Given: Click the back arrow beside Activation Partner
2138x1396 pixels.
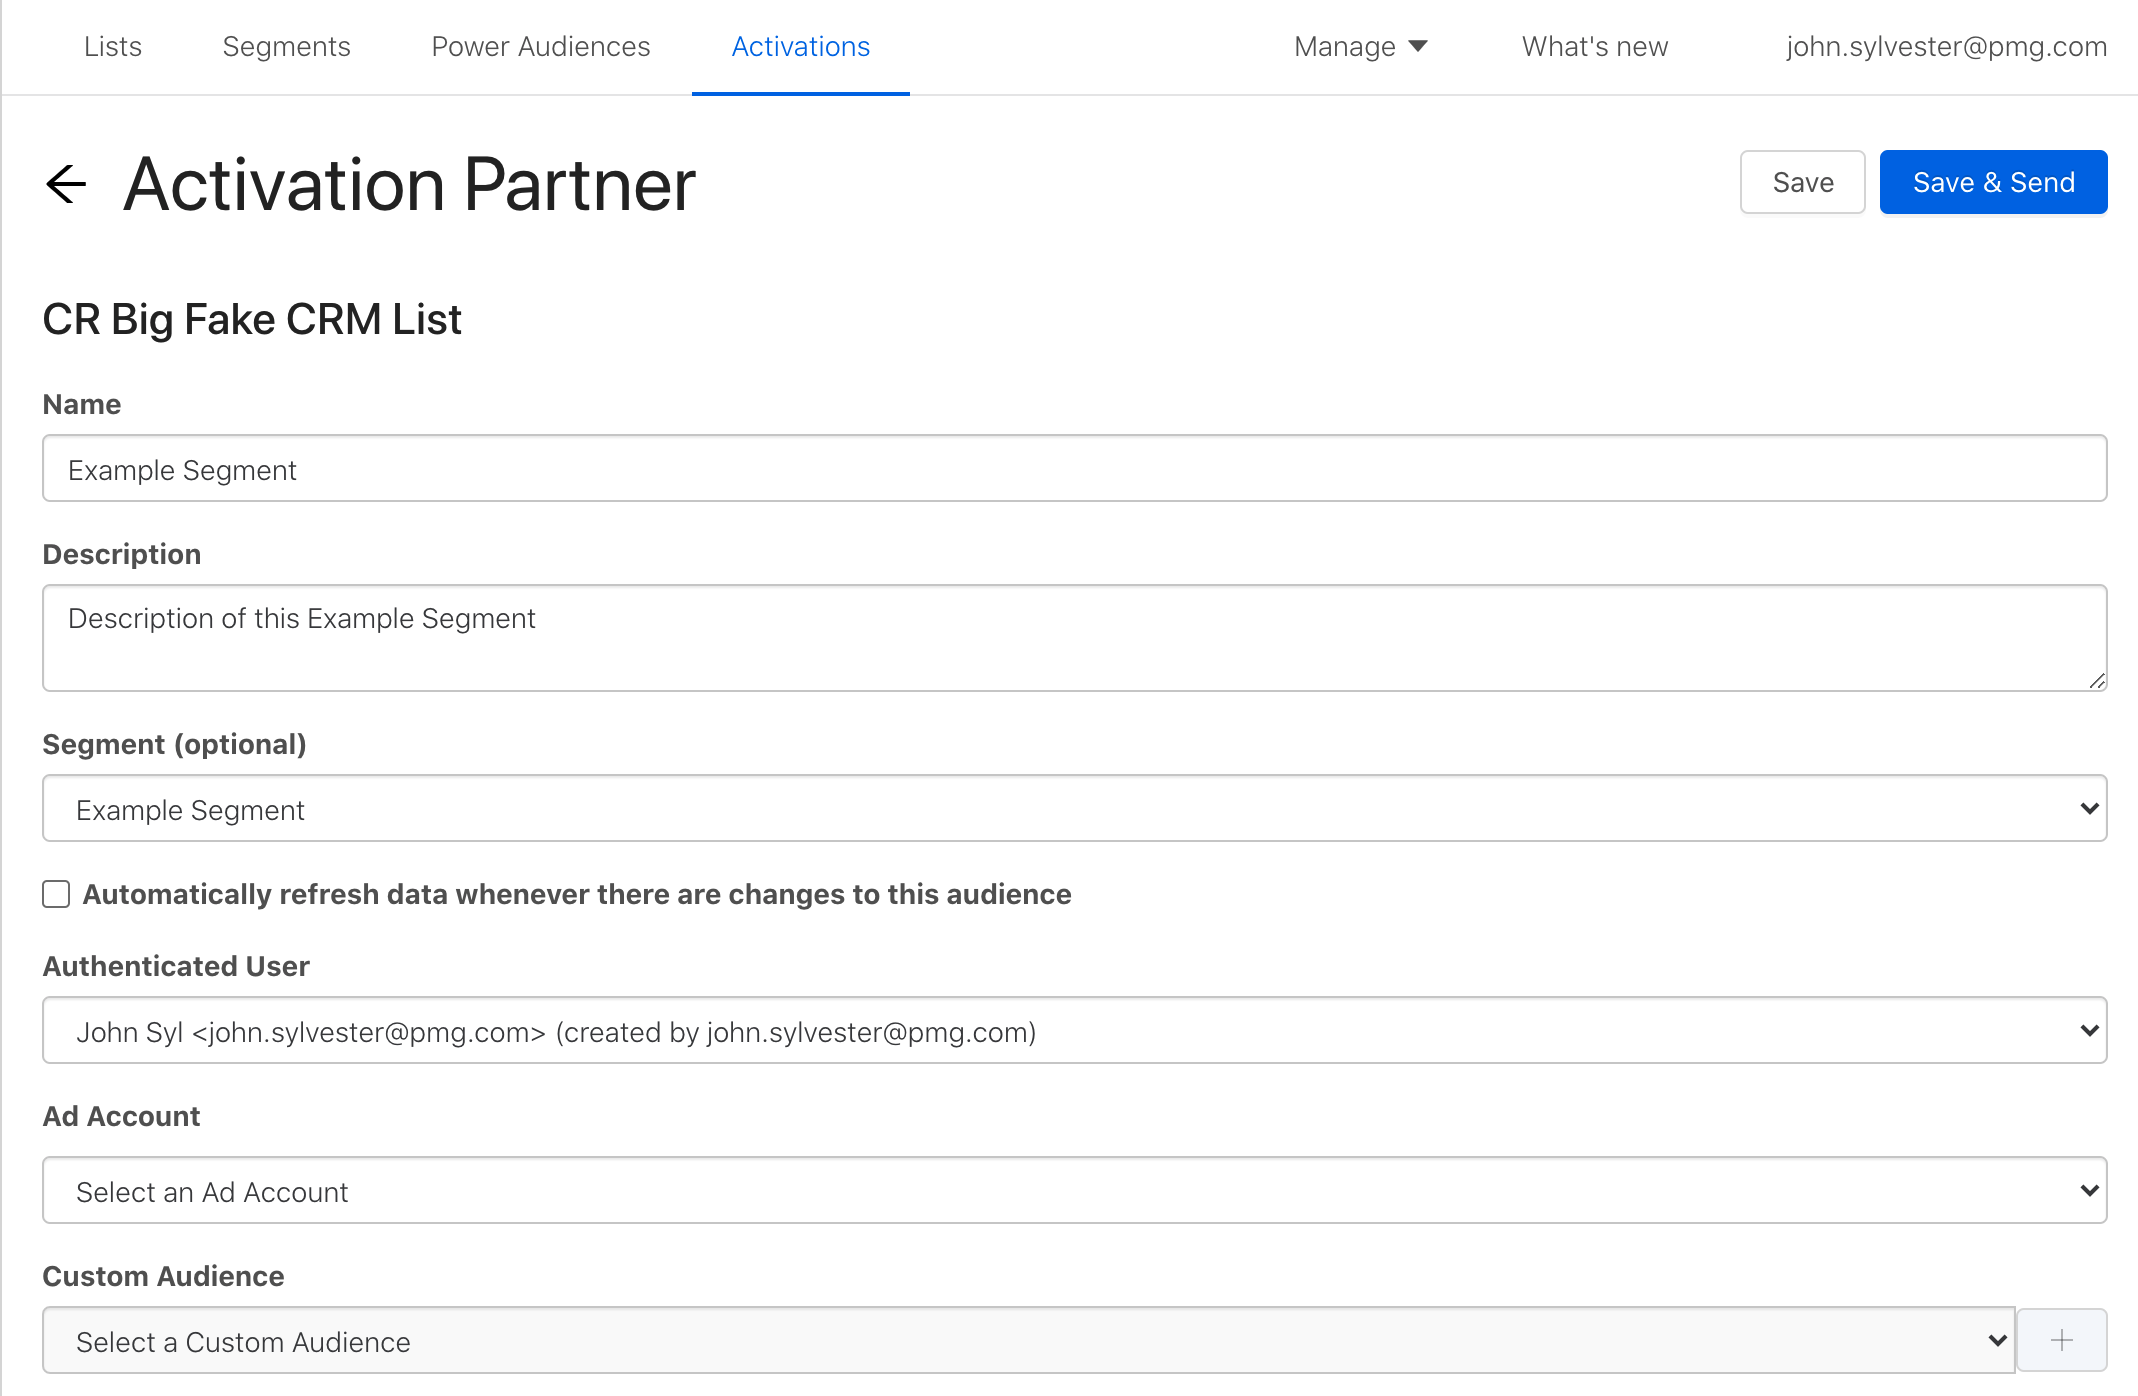Looking at the screenshot, I should point(66,184).
